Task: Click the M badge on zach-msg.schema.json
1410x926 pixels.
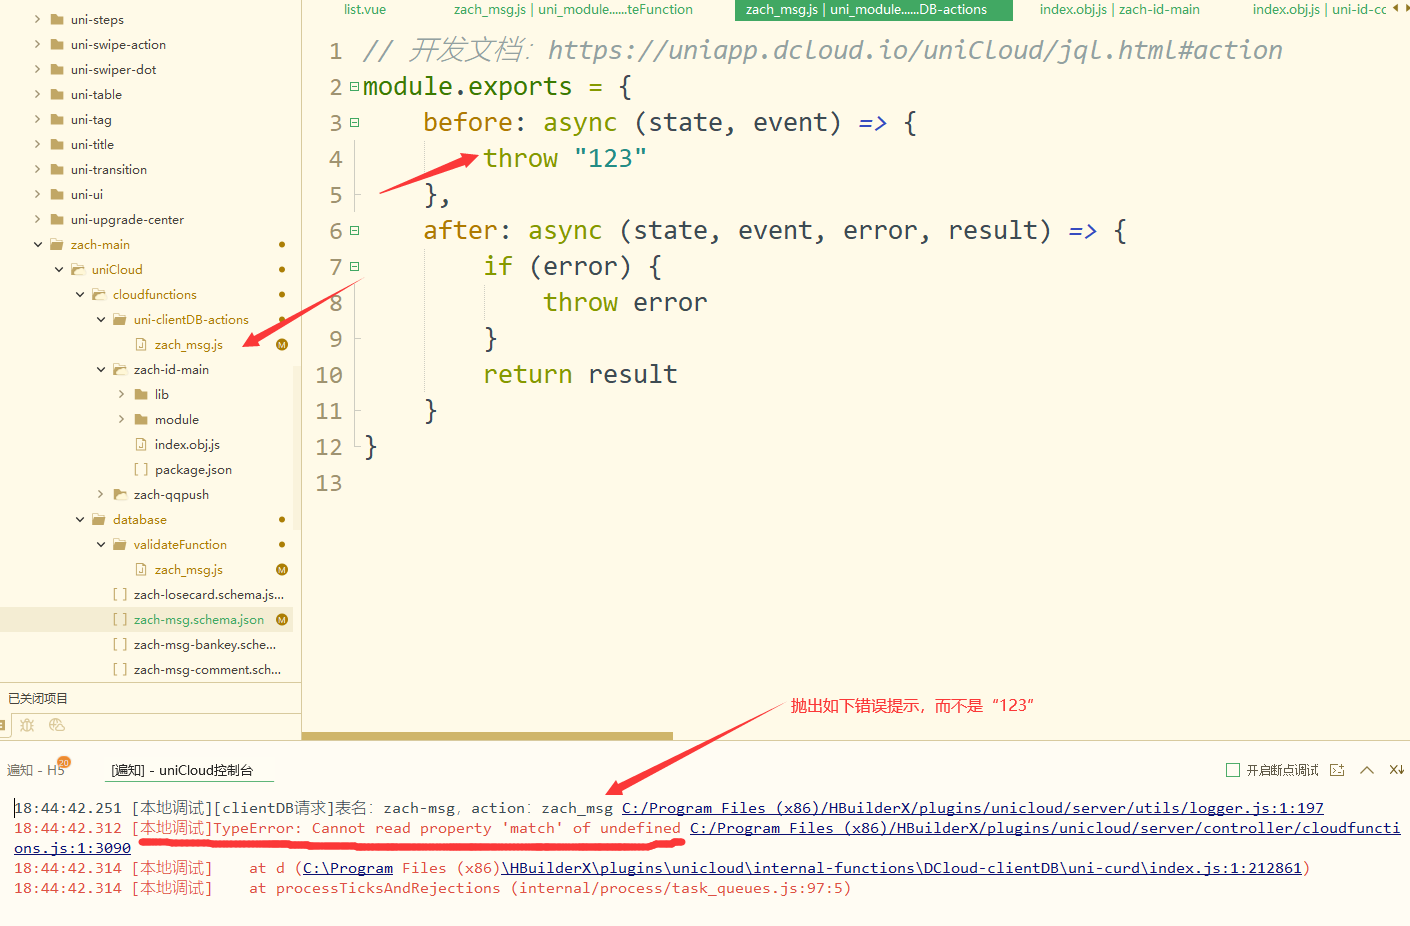Action: (282, 620)
